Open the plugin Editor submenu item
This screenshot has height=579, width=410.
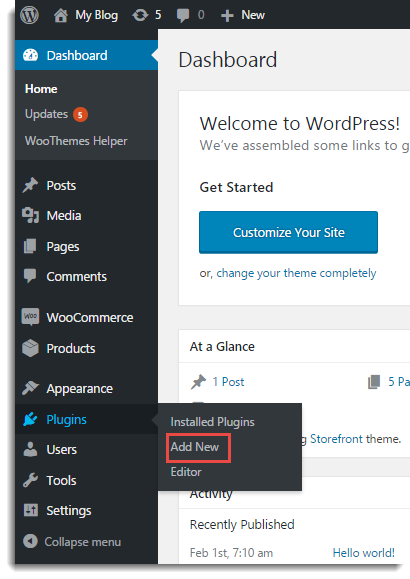point(186,472)
